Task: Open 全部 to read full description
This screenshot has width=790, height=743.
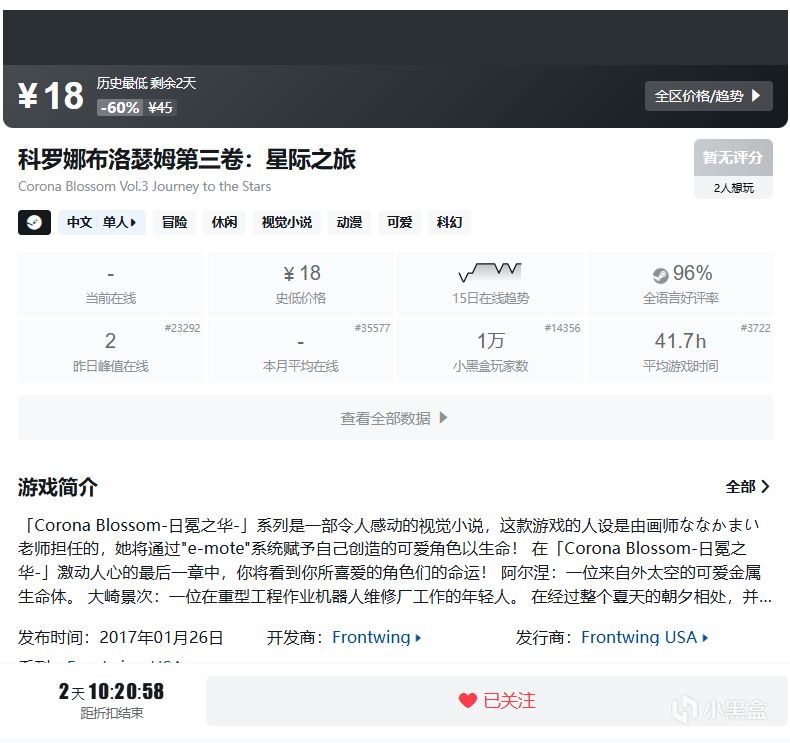Action: 747,487
